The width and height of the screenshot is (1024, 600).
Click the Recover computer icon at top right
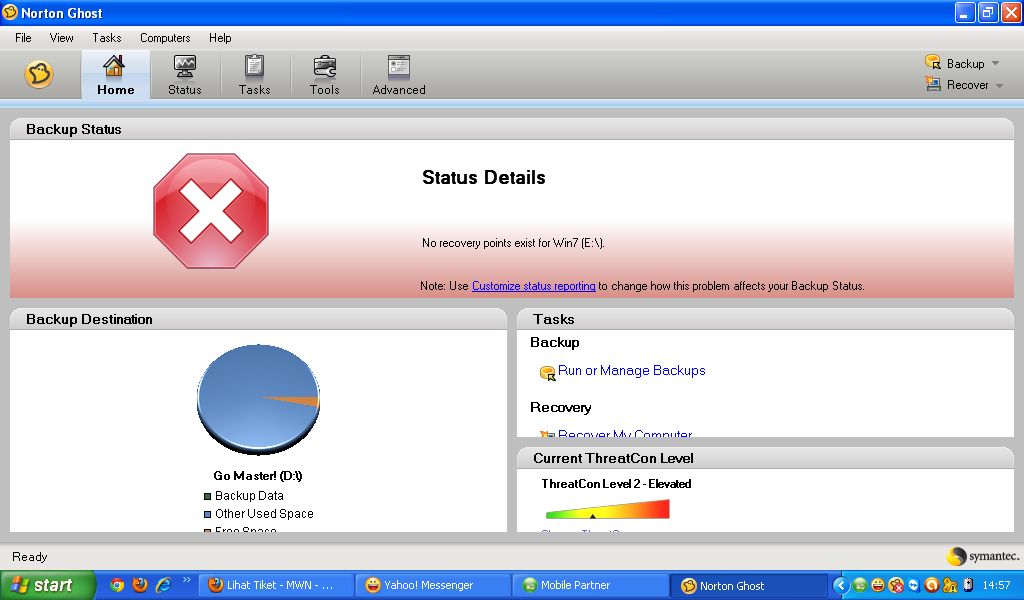[x=933, y=84]
